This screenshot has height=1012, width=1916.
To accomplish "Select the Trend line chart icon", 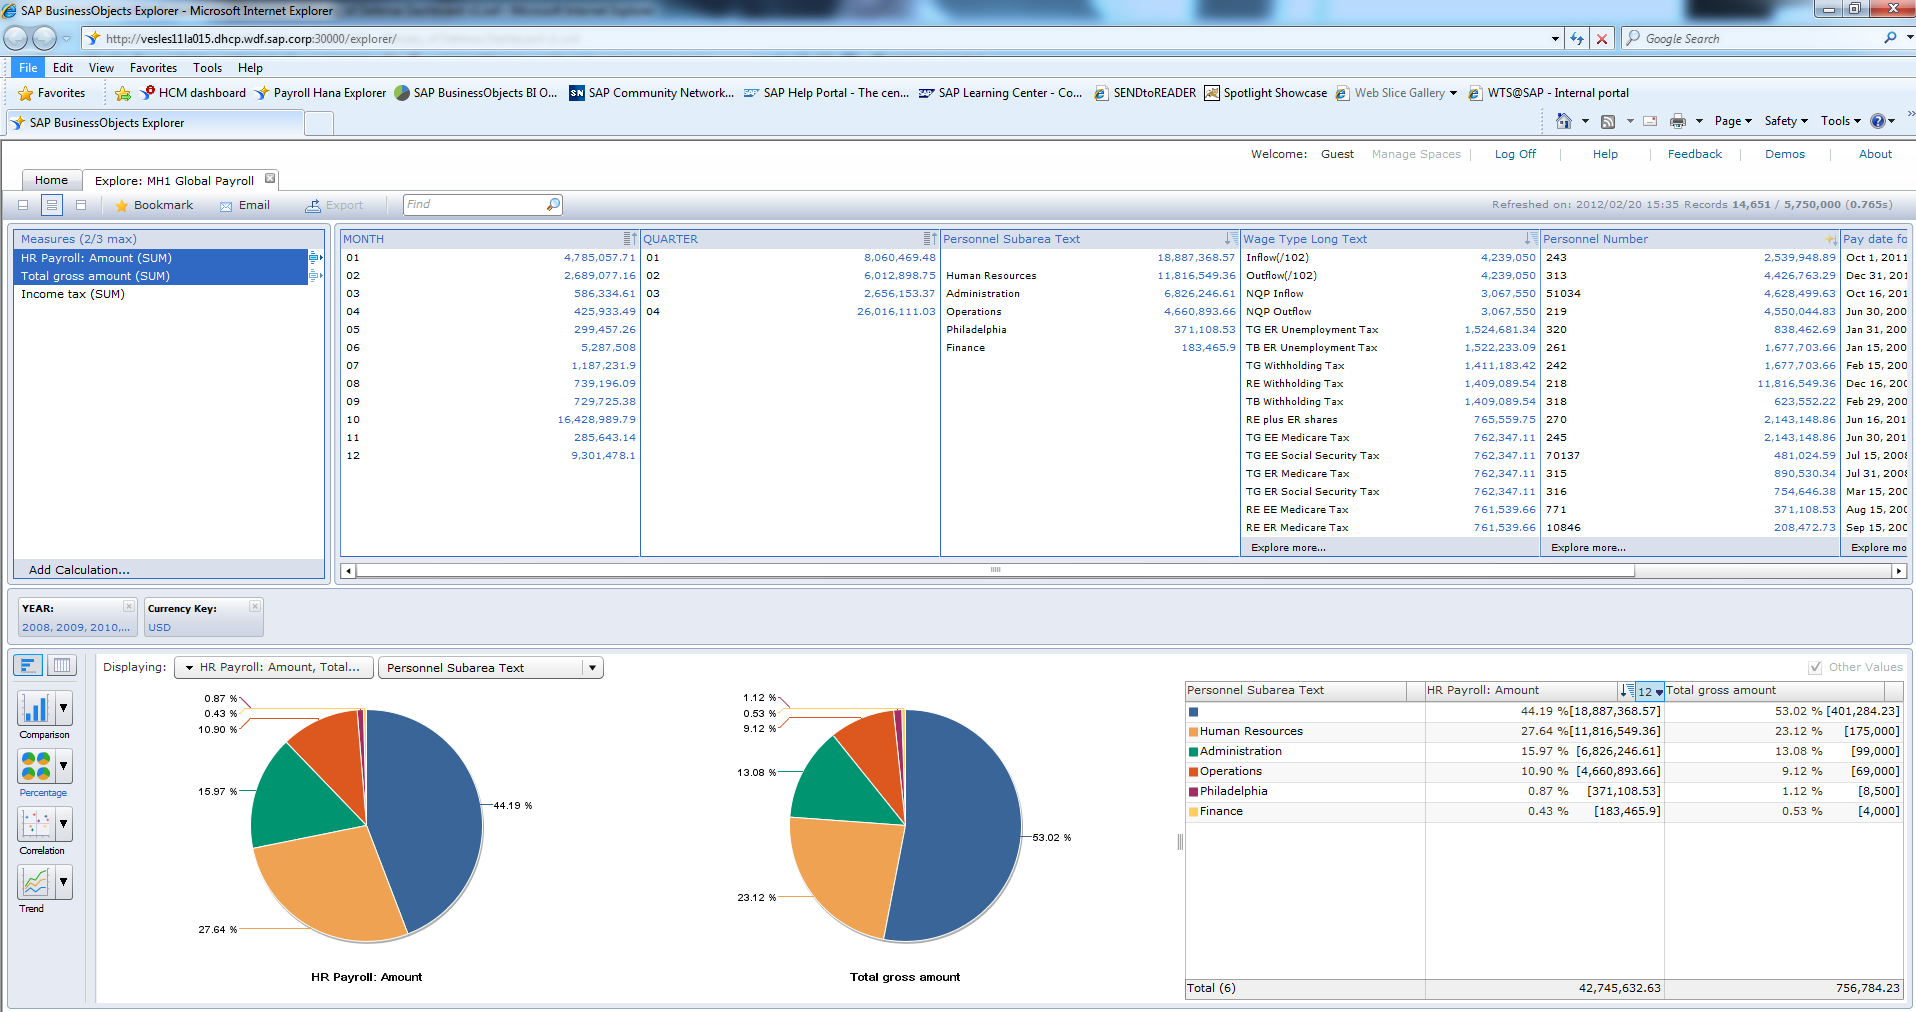I will 35,882.
